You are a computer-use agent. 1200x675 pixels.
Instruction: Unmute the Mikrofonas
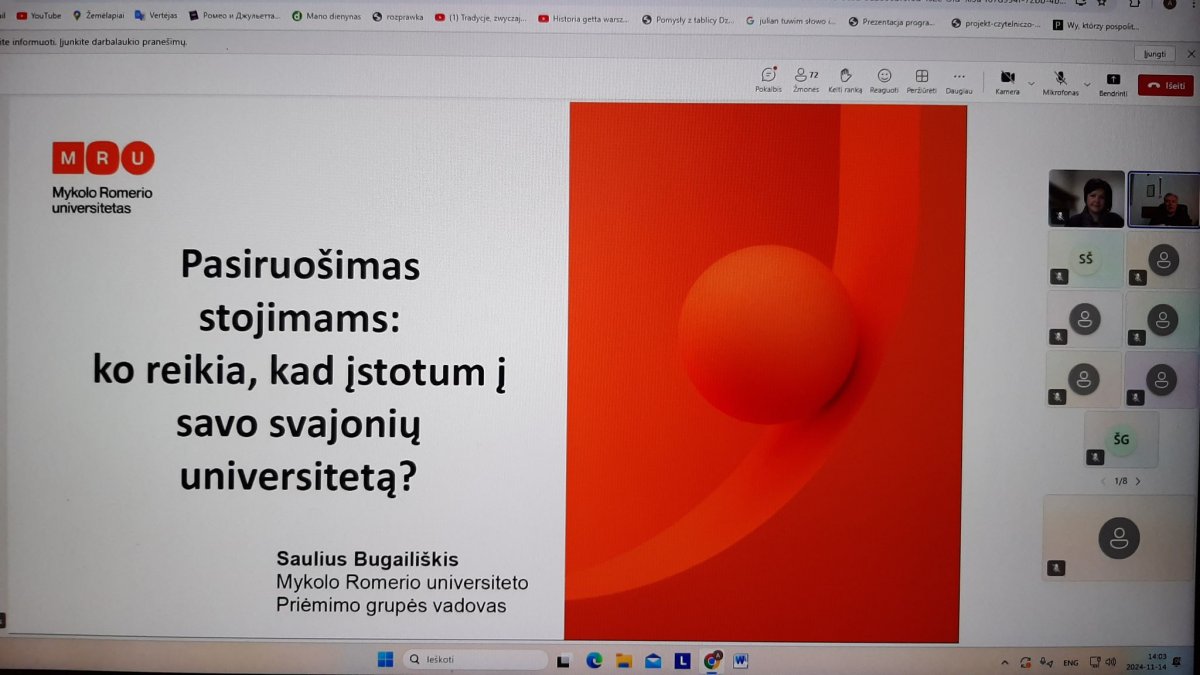click(x=1060, y=79)
